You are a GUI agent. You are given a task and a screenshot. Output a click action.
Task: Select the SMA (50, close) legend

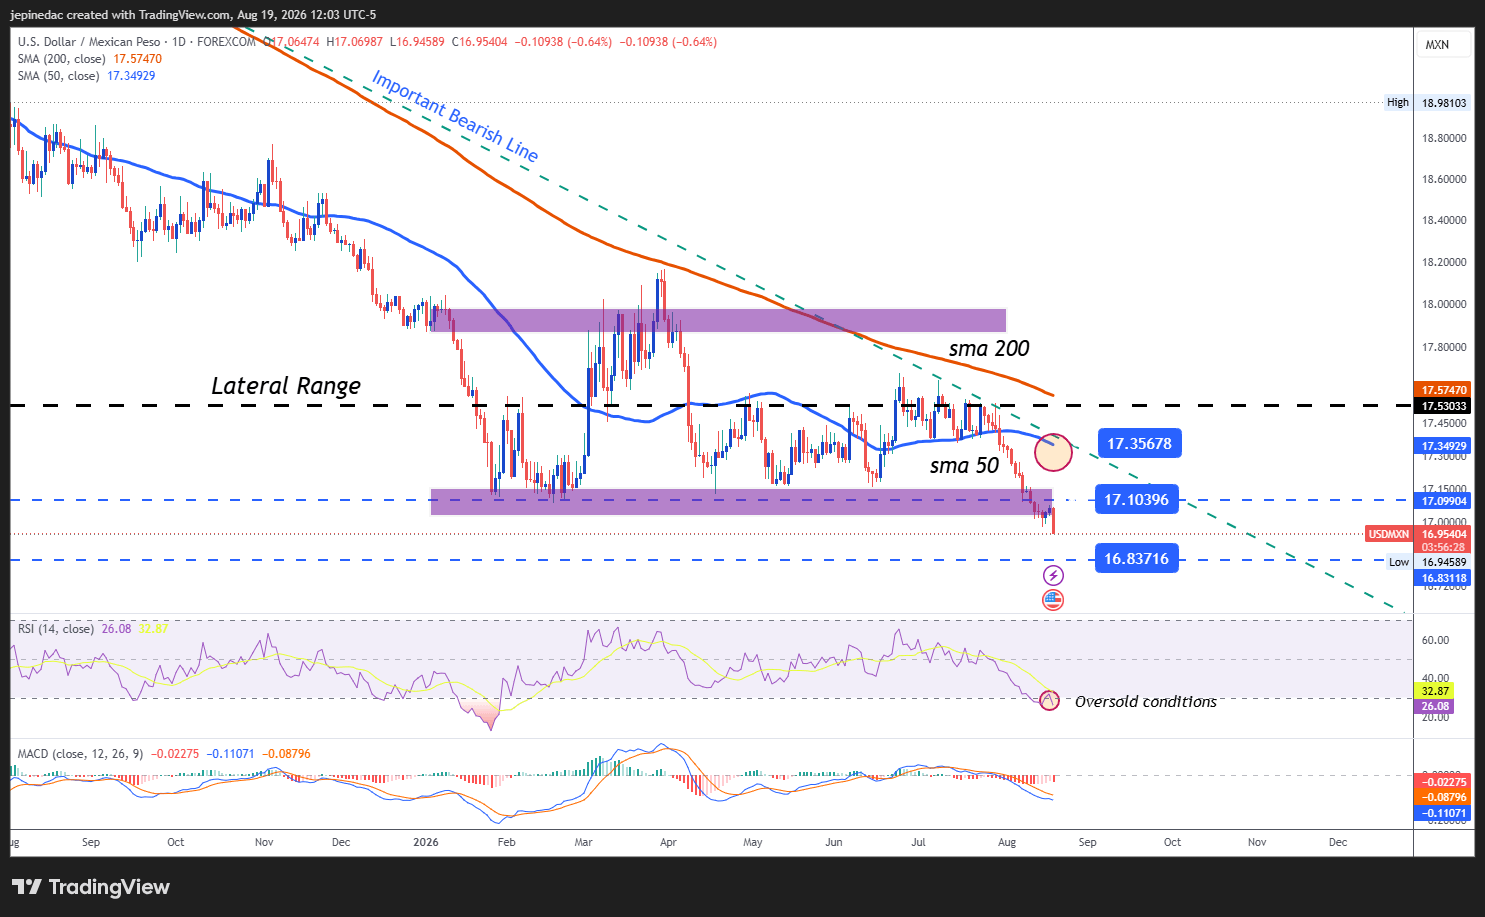[58, 76]
